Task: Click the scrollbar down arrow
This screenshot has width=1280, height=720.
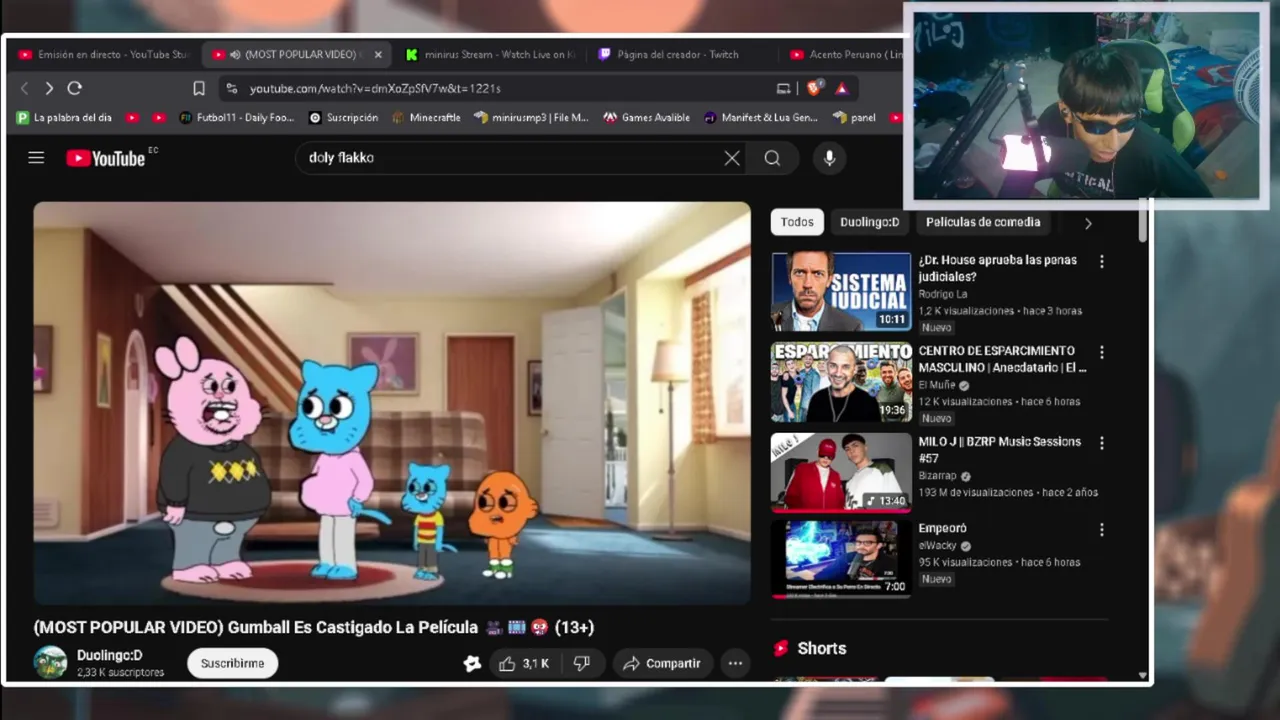Action: click(x=1143, y=676)
